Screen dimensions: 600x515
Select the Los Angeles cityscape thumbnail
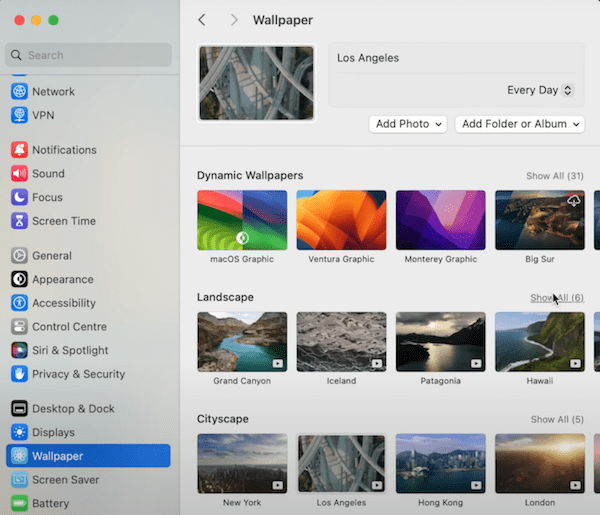(341, 464)
